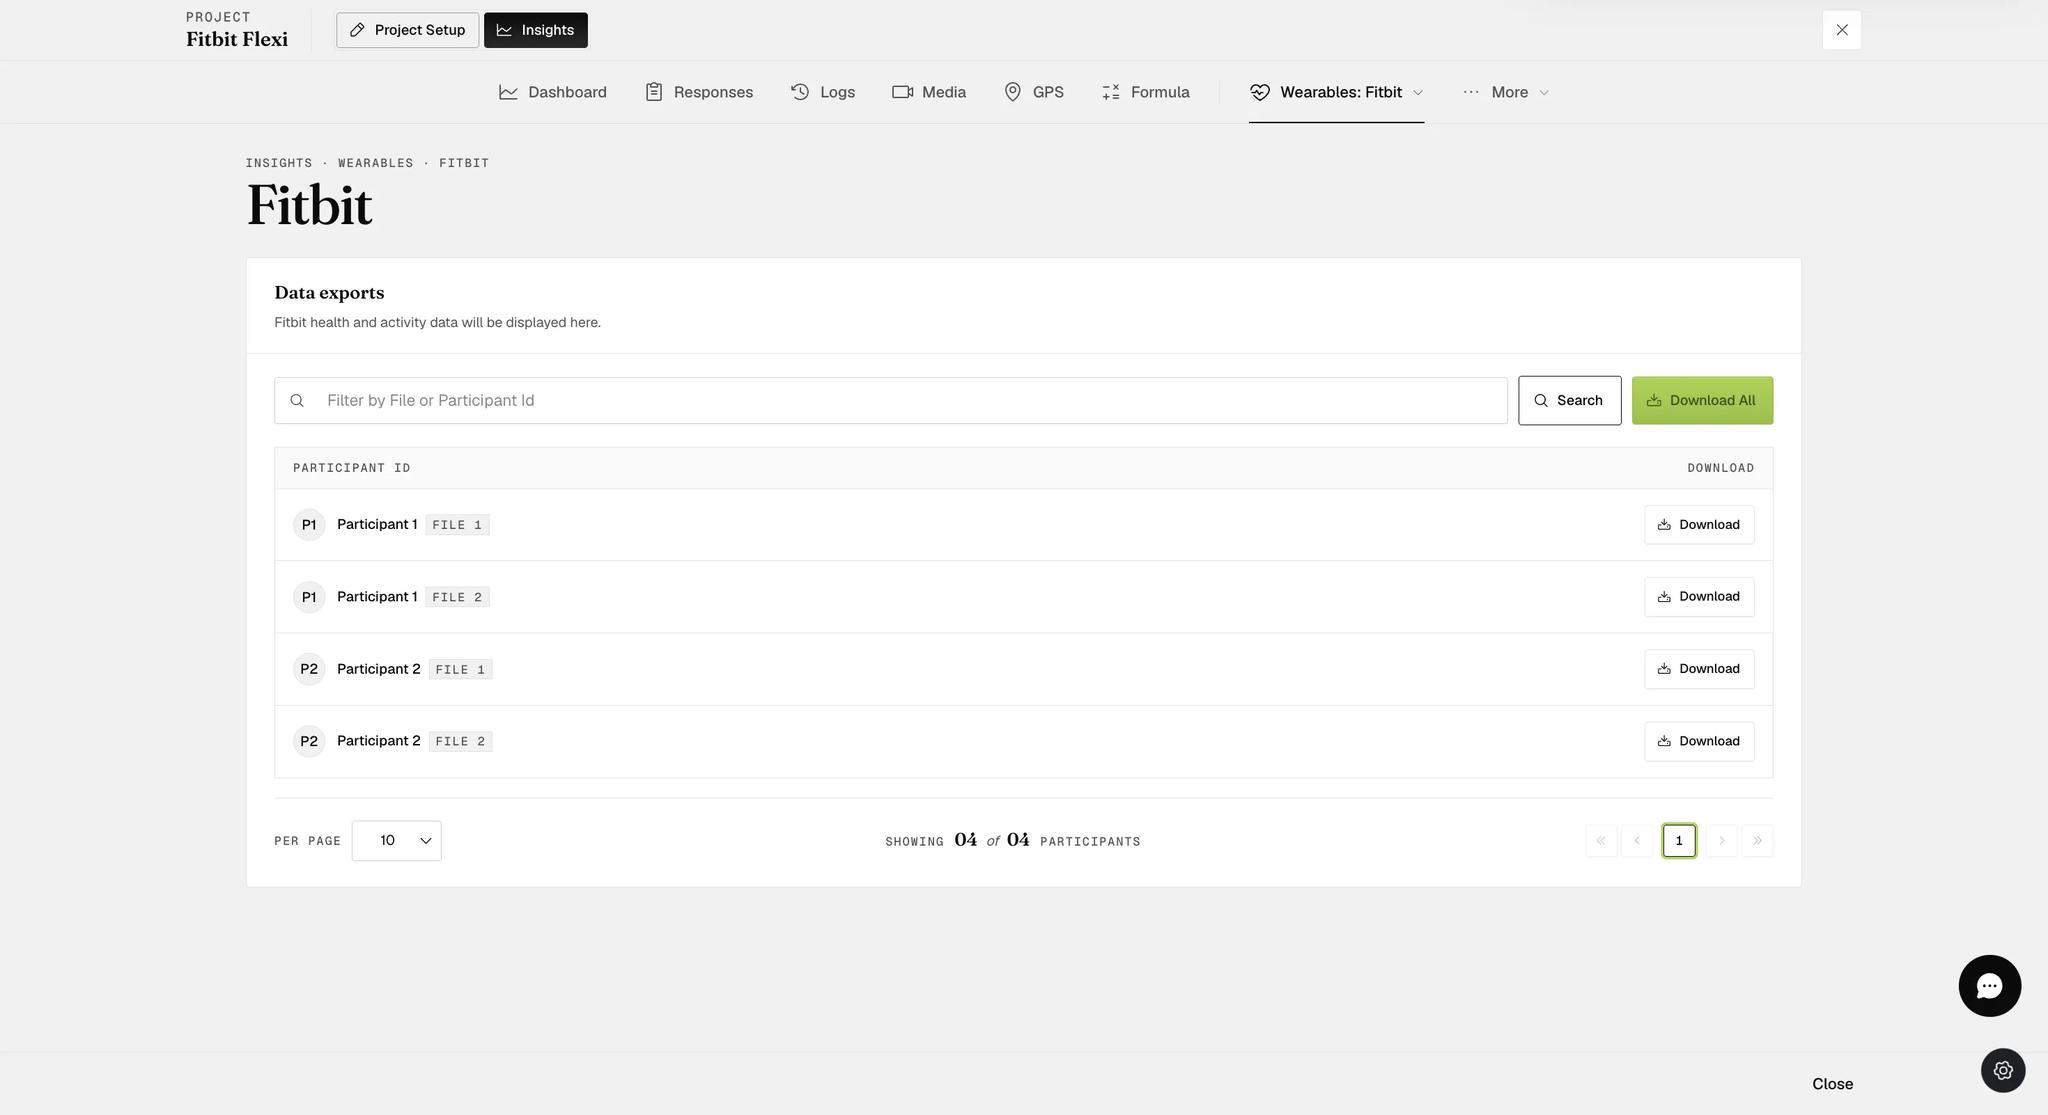Screen dimensions: 2048x1115
Task: Download Participant 2 File 2
Action: pyautogui.click(x=1699, y=741)
